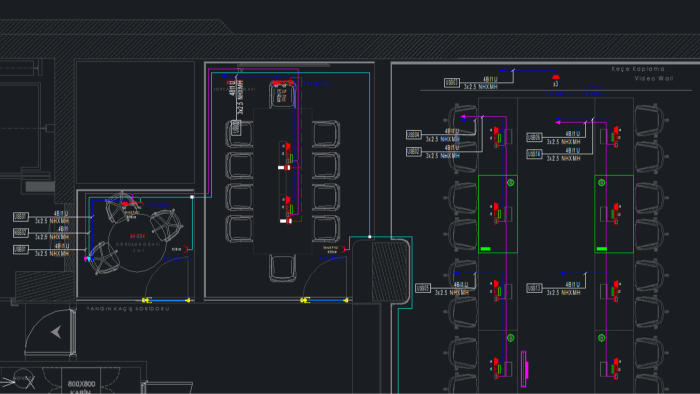This screenshot has width=700, height=394.
Task: Select the gray arrowhead inside the door swing
Action: [56, 332]
